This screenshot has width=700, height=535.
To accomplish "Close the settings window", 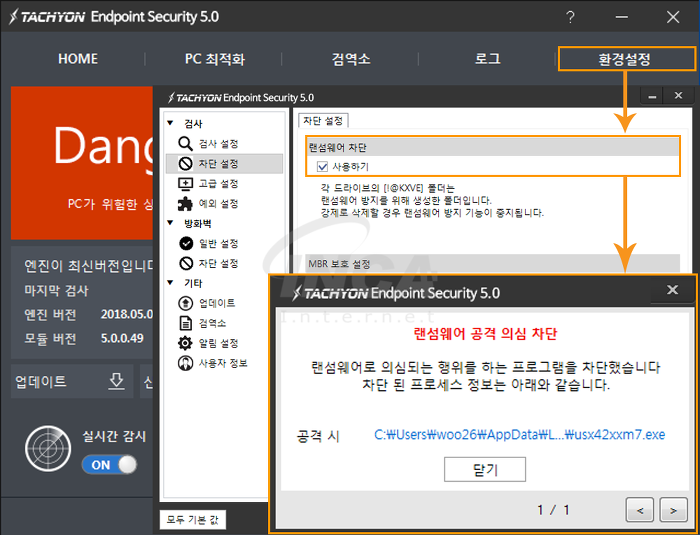I will tap(678, 96).
